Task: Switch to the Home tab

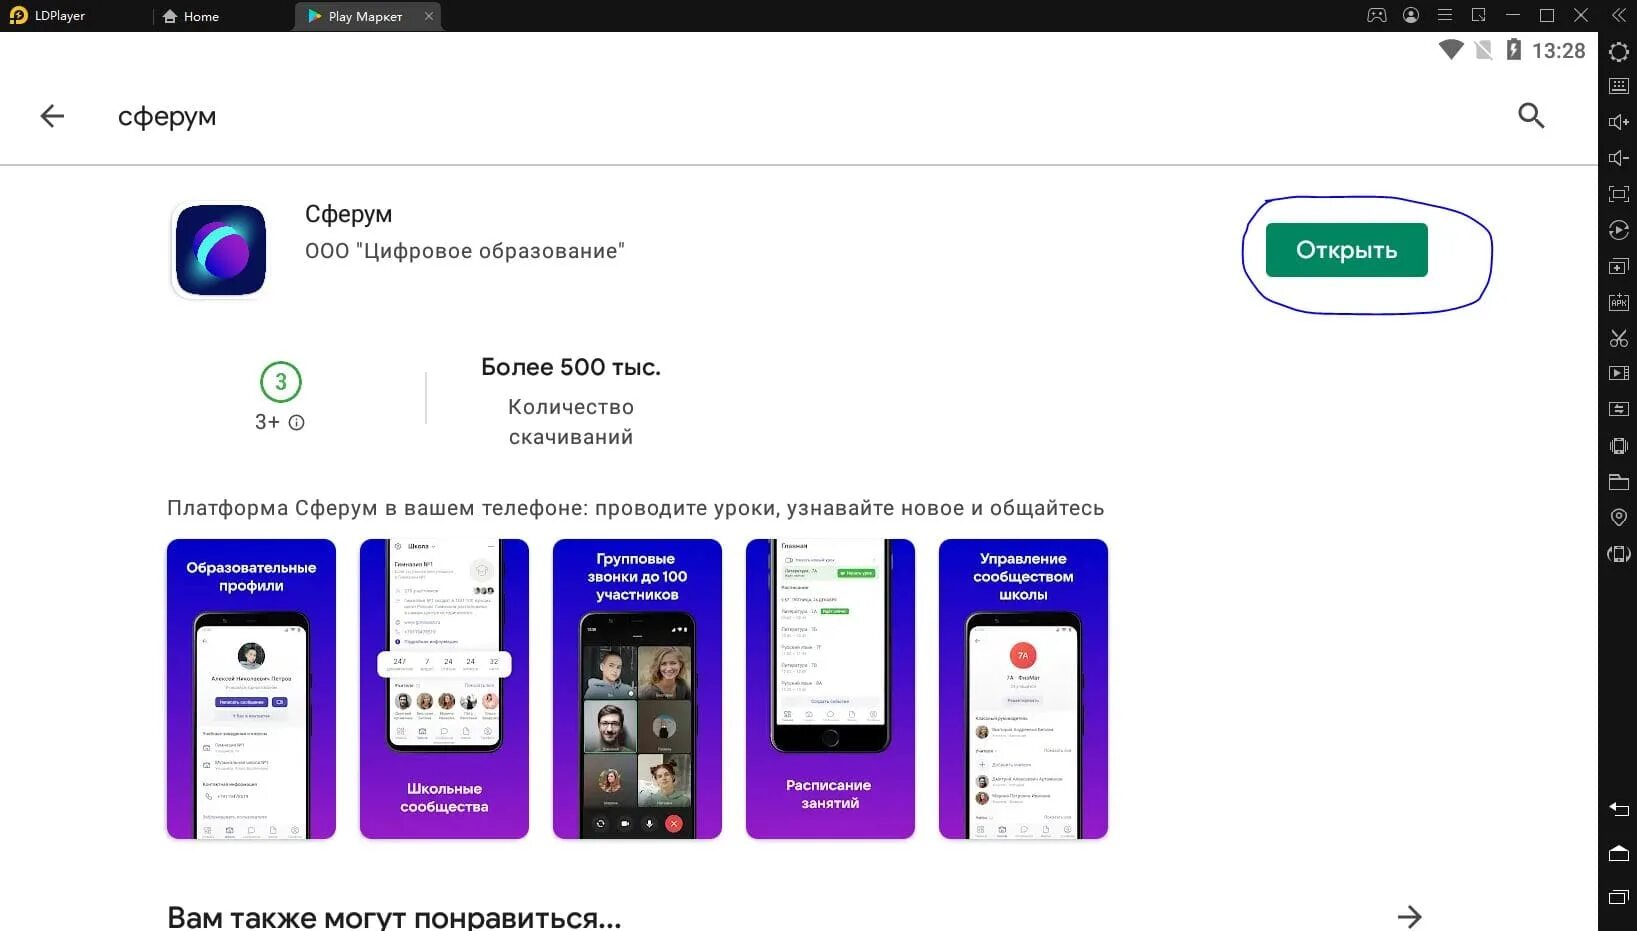Action: [x=191, y=16]
